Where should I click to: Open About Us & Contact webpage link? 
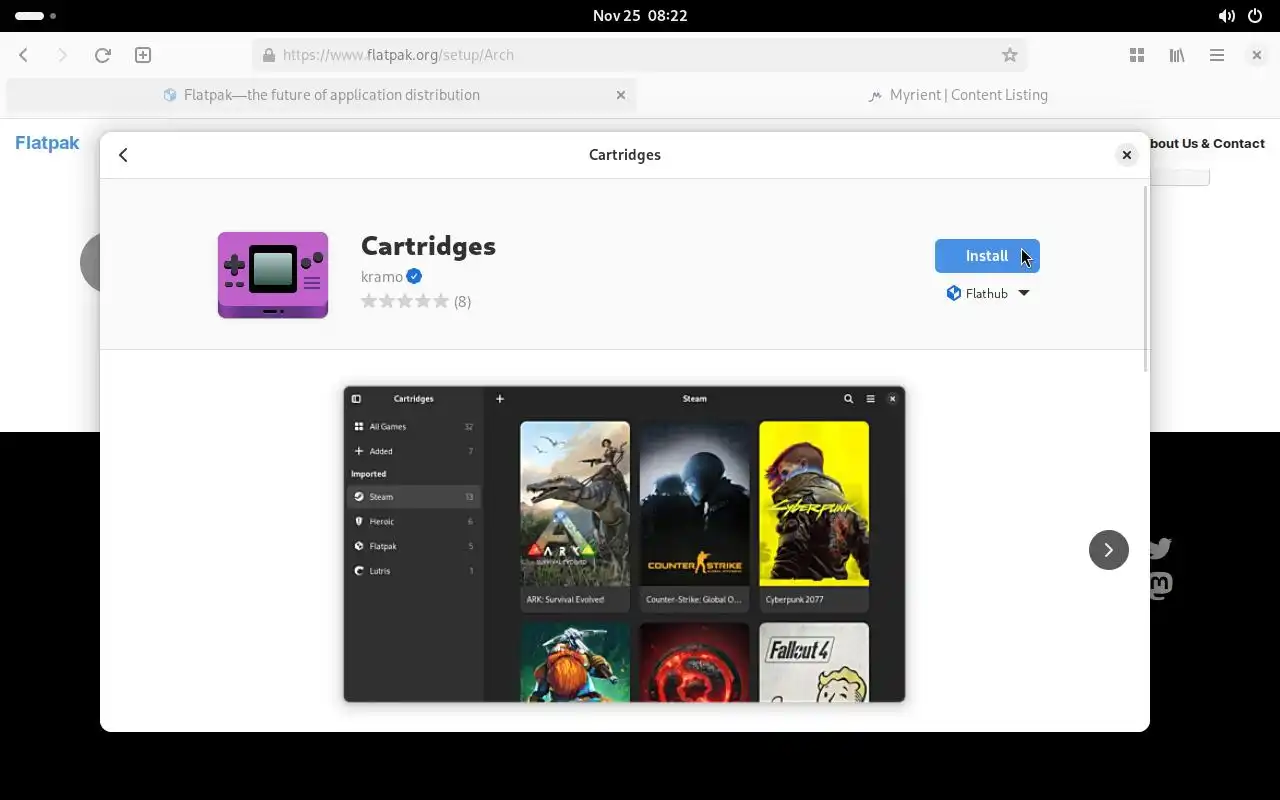click(1207, 143)
